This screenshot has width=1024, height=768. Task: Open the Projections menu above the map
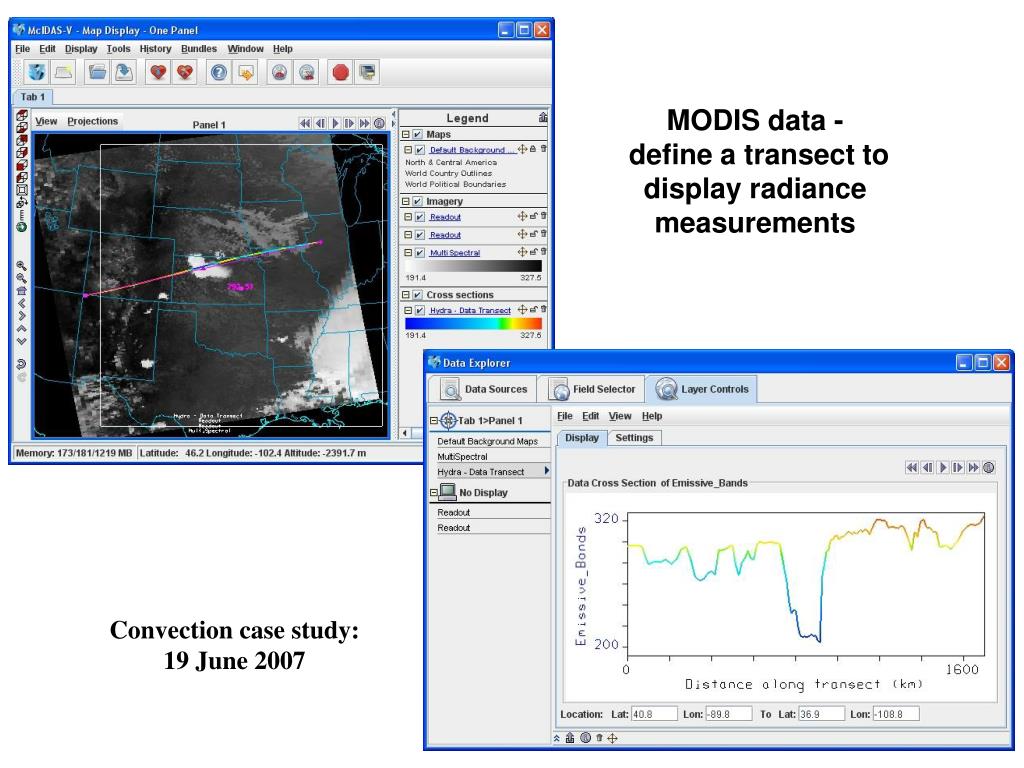(93, 121)
